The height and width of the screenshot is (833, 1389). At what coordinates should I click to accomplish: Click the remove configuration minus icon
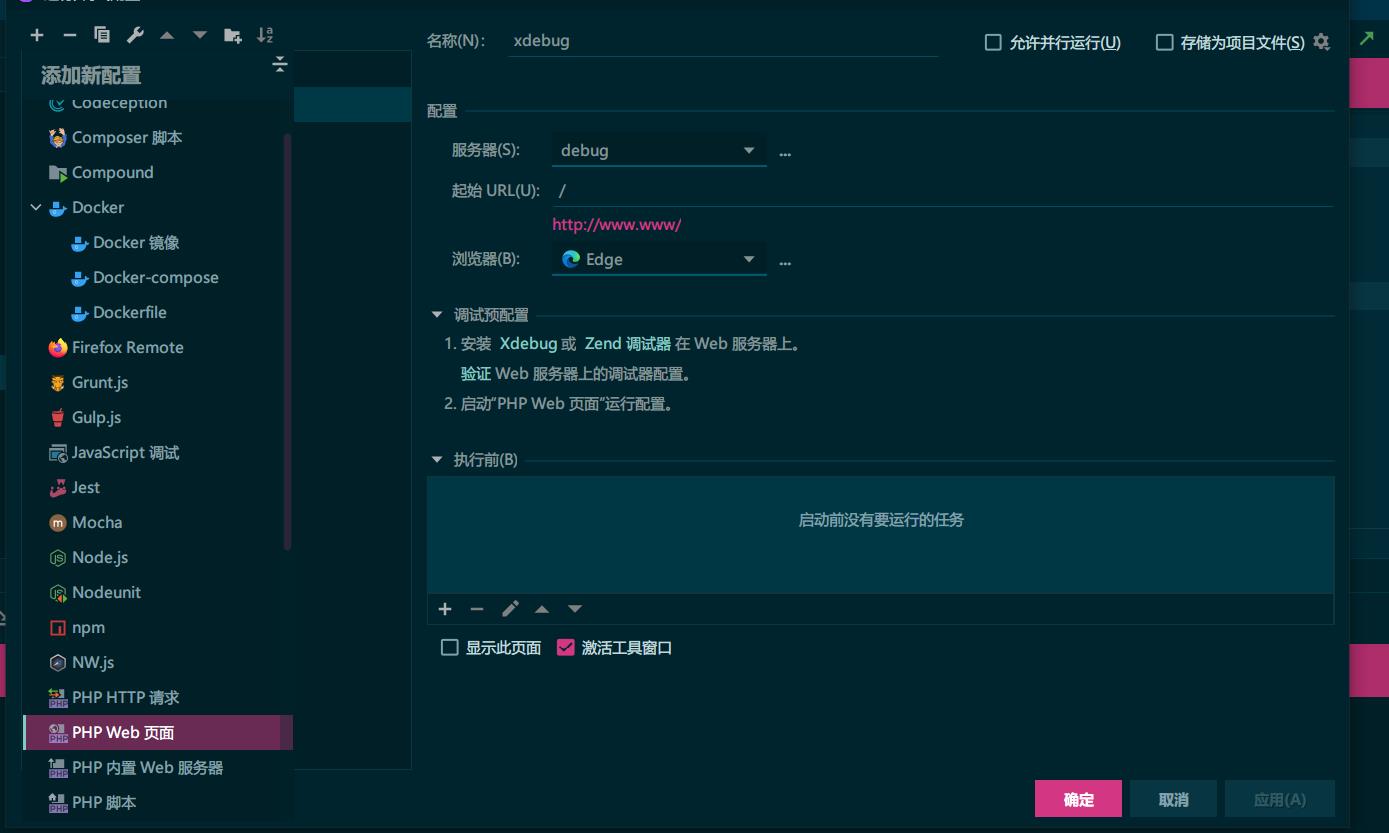point(69,35)
